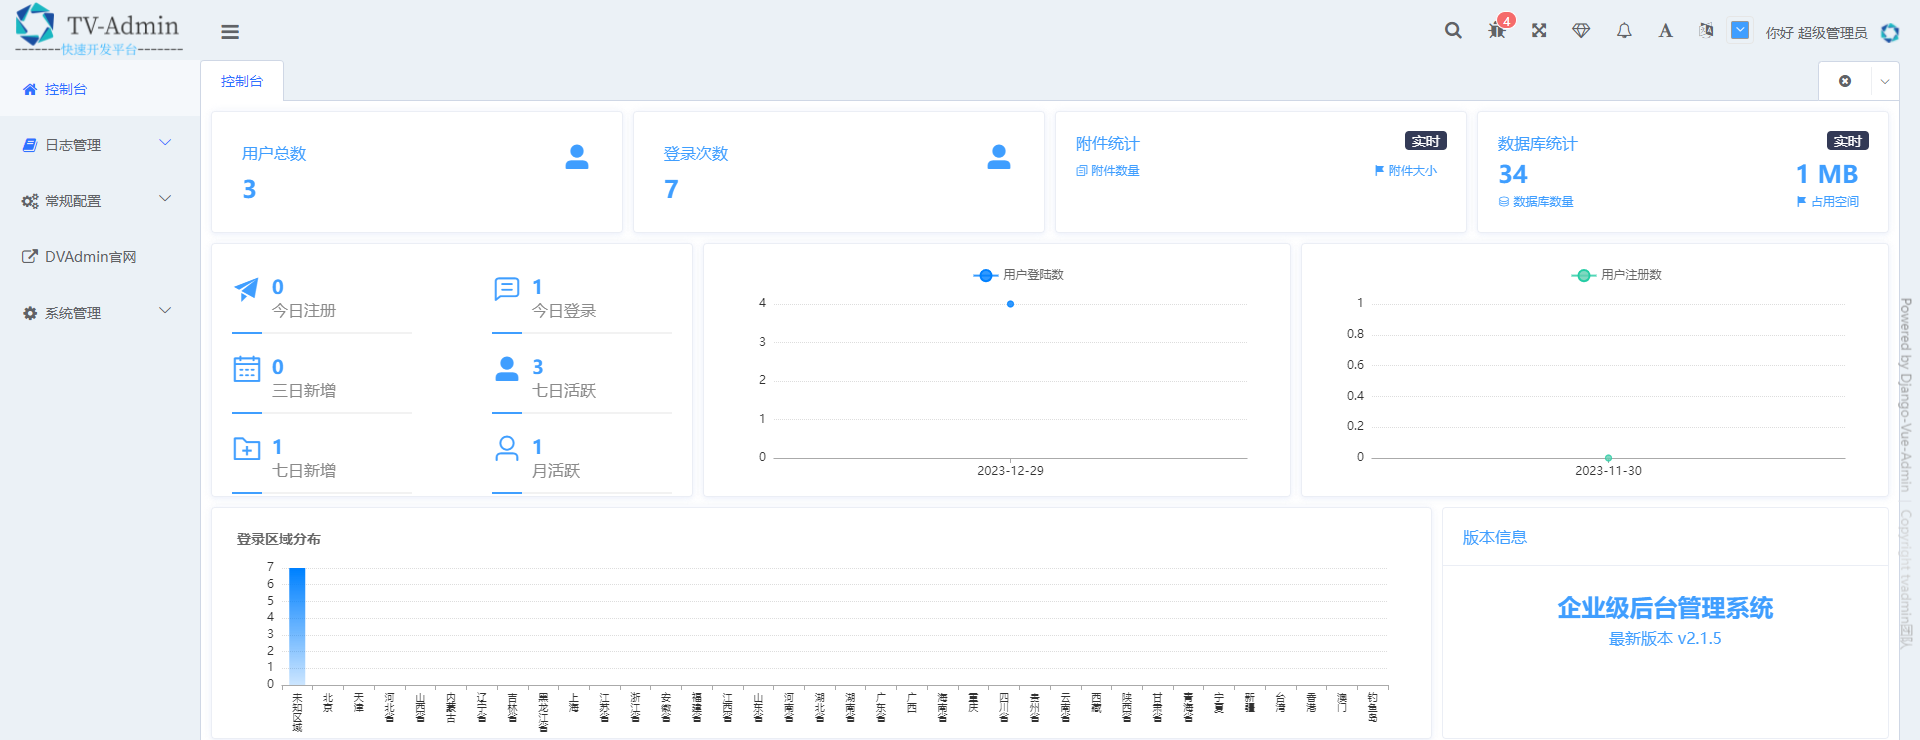Click the 2023-12-29 data point in login chart
Screen dimensions: 1920x740
pyautogui.click(x=1010, y=304)
